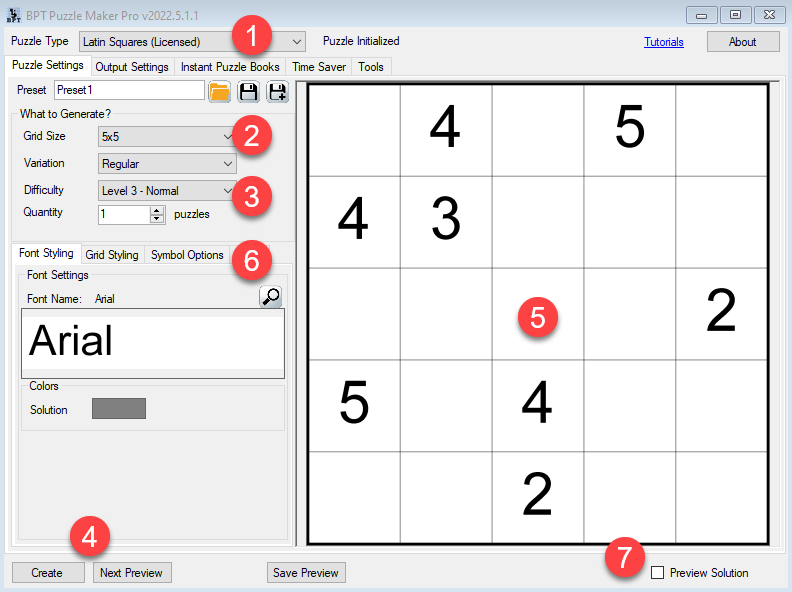Decrease puzzle quantity with down arrow
Image resolution: width=792 pixels, height=592 pixels.
click(156, 218)
